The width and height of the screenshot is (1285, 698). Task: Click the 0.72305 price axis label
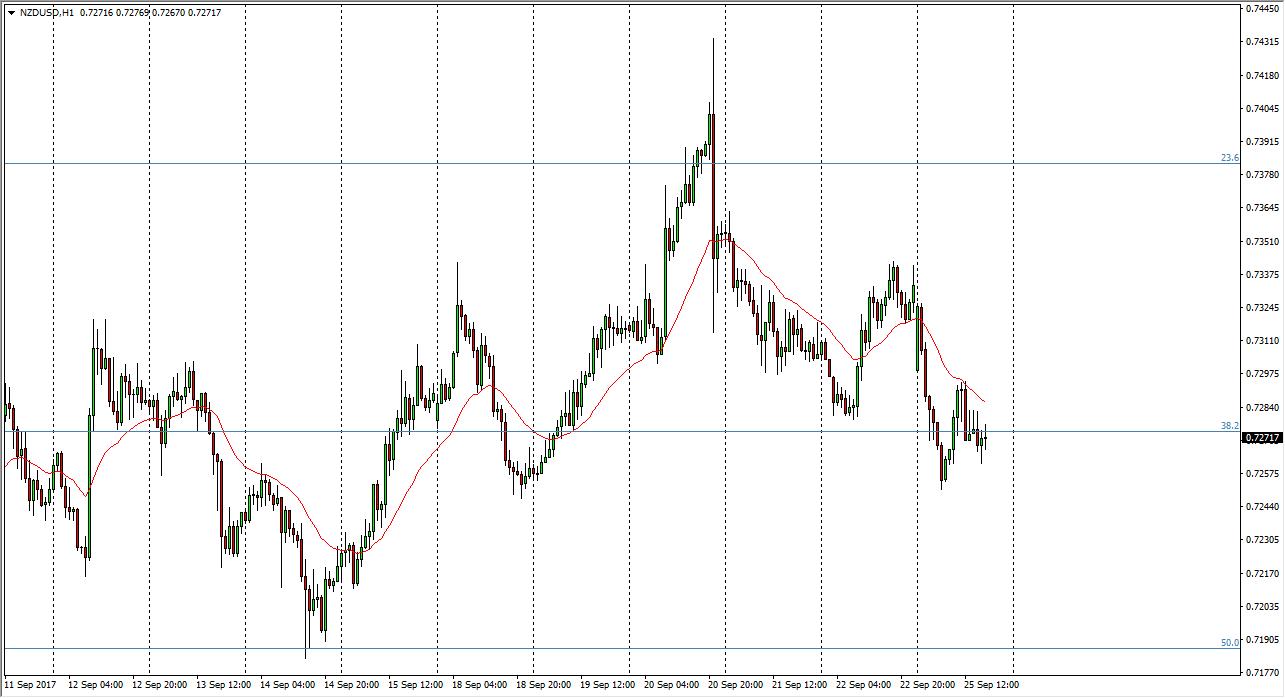(1264, 540)
